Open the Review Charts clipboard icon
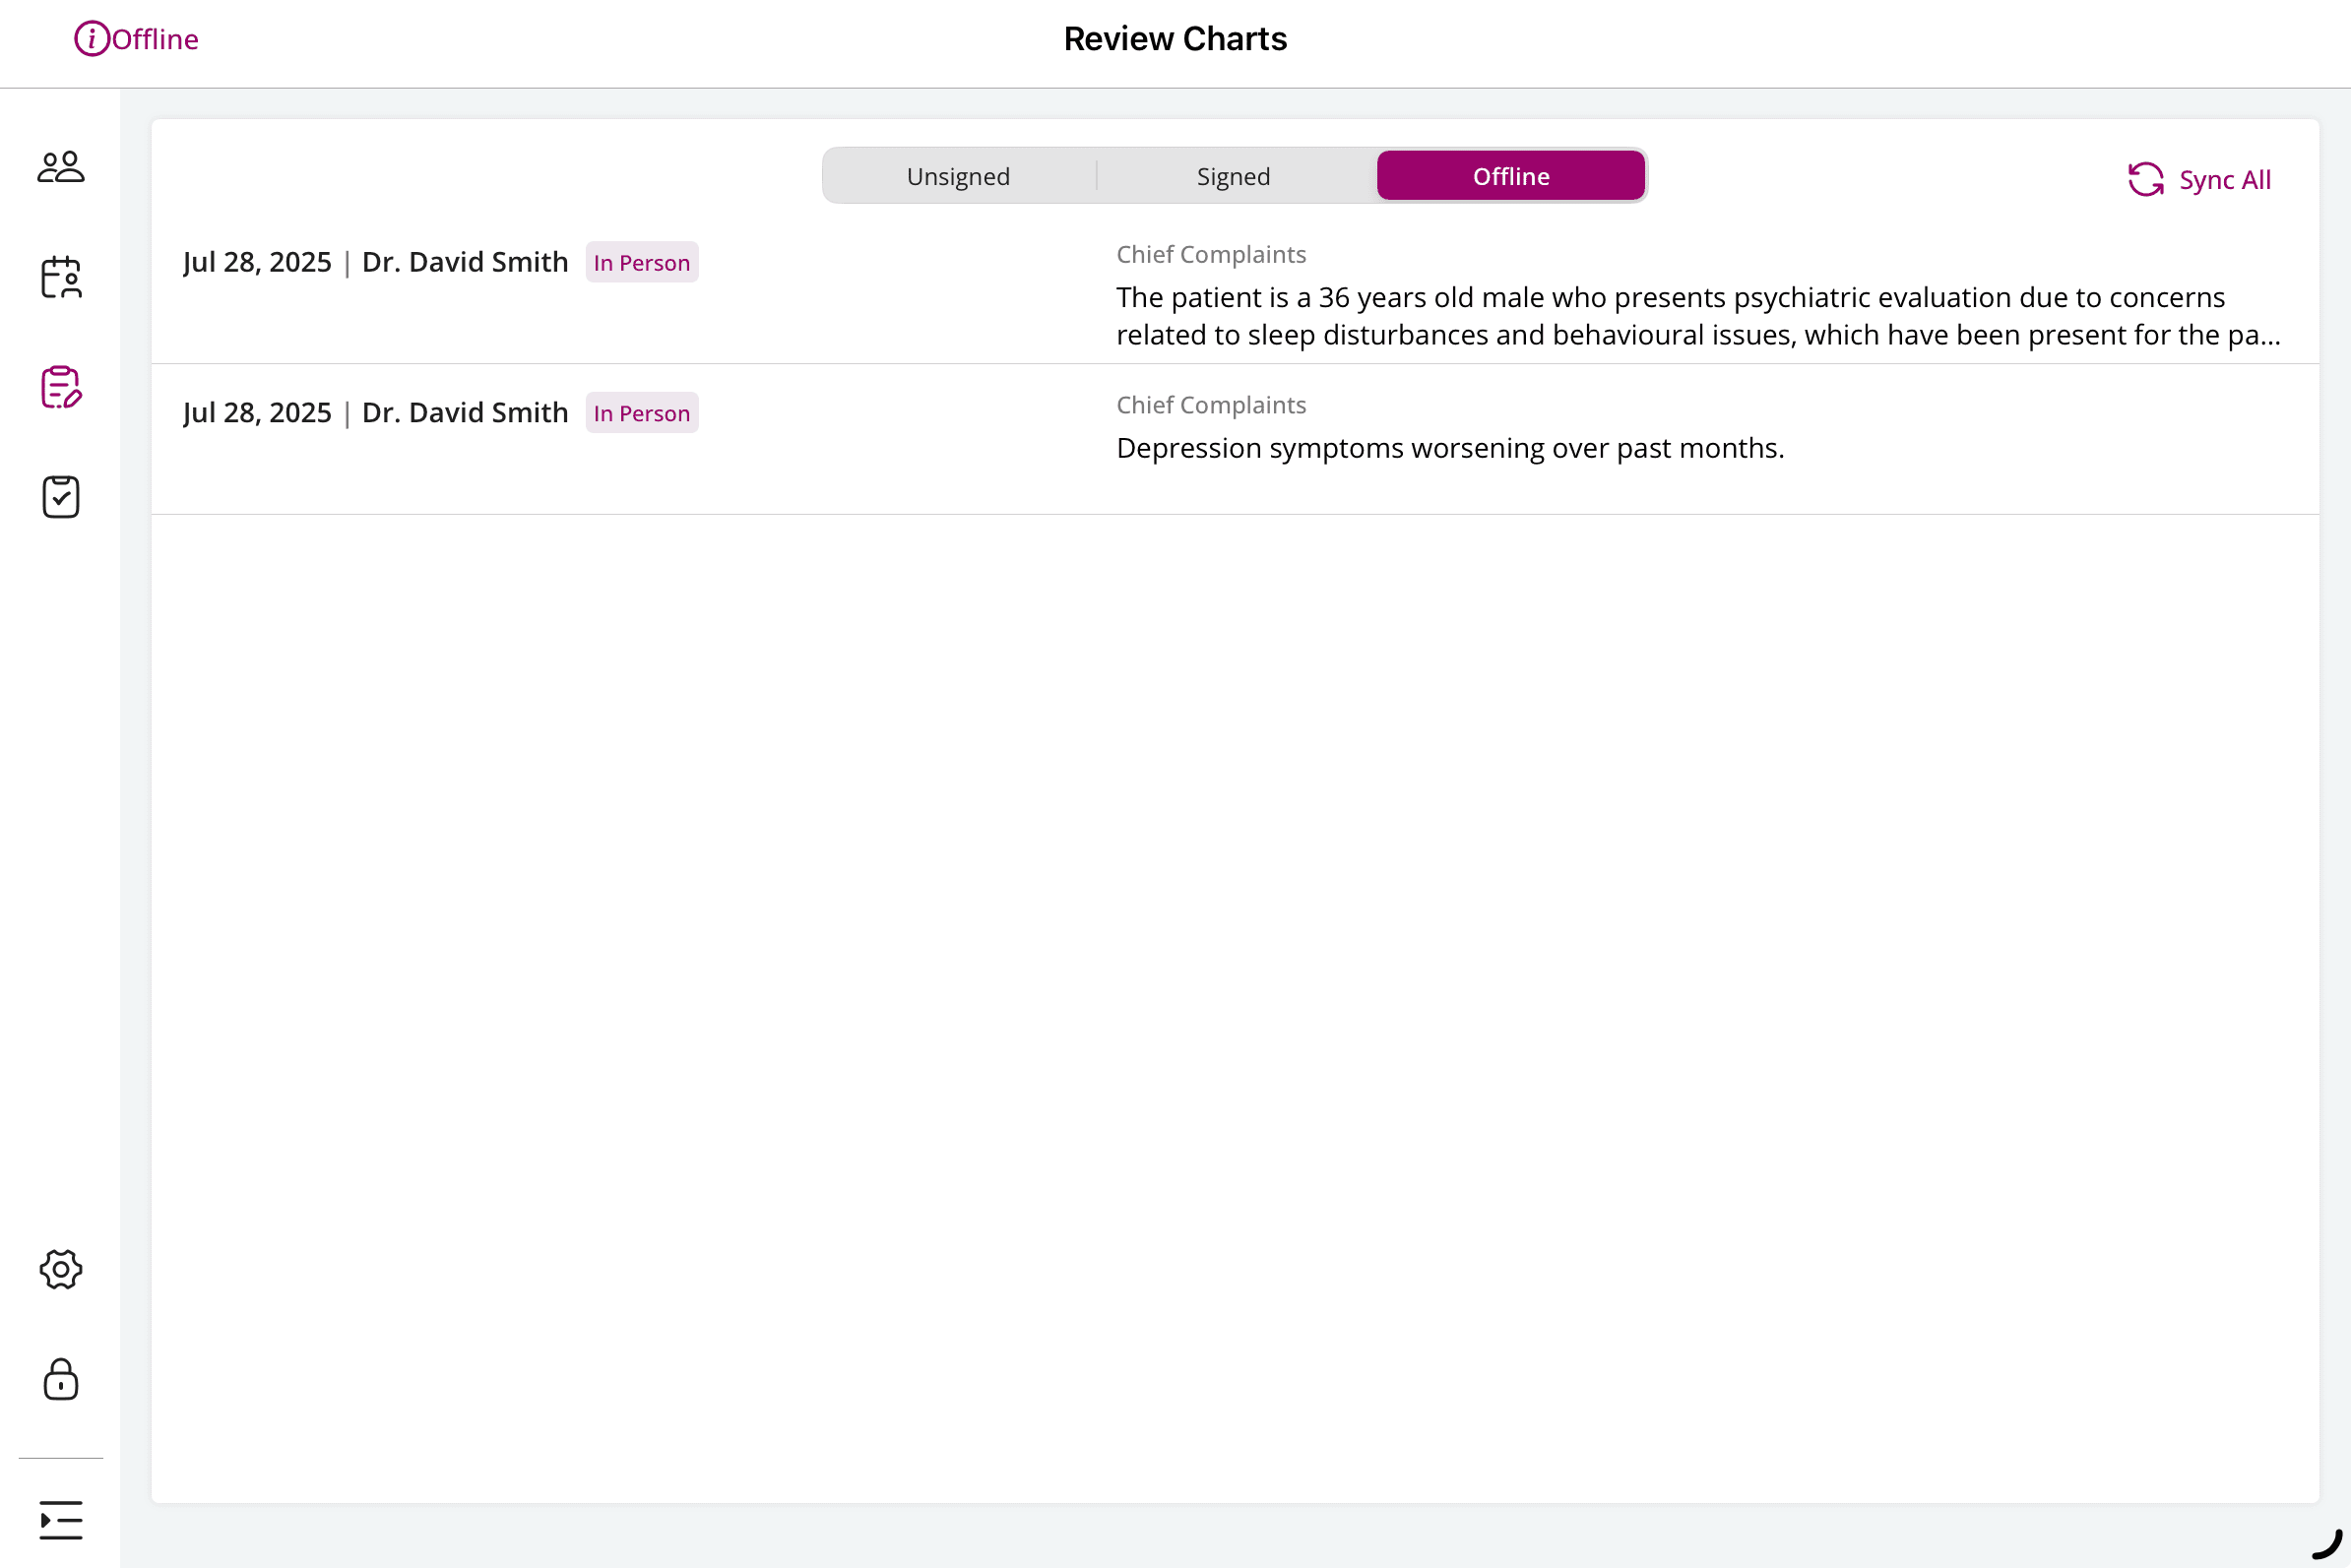Image resolution: width=2351 pixels, height=1568 pixels. (60, 389)
